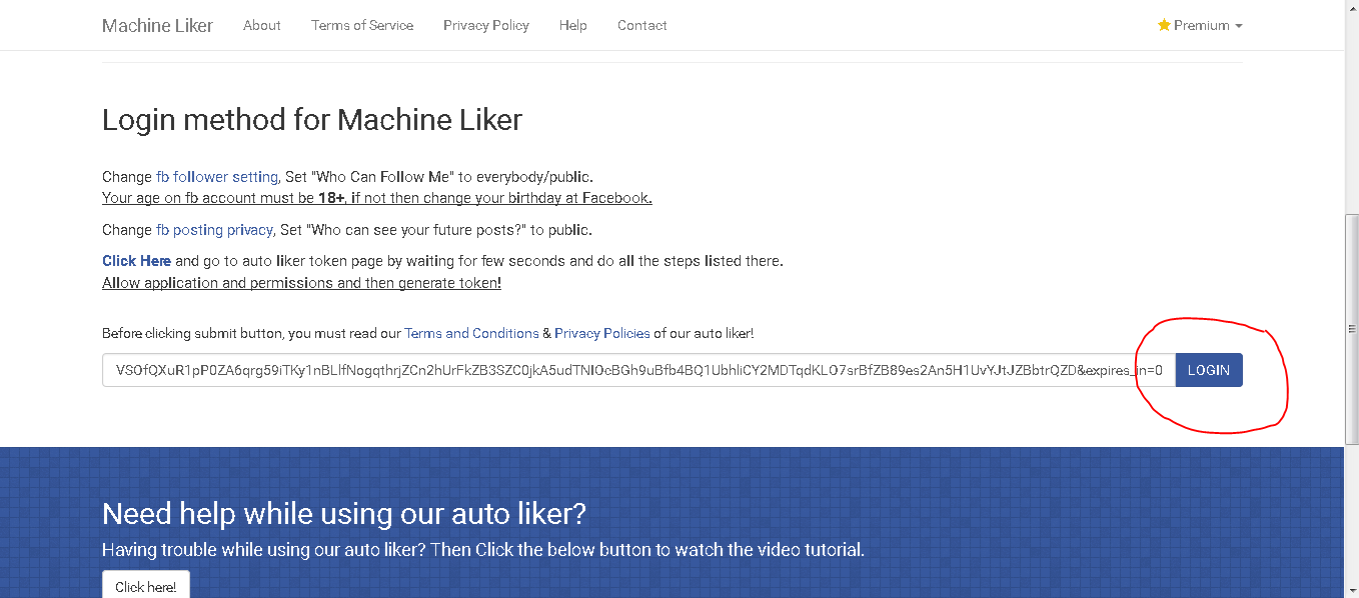Click the 'Having trouble while using' sentence
Image resolution: width=1359 pixels, height=598 pixels.
(x=483, y=550)
